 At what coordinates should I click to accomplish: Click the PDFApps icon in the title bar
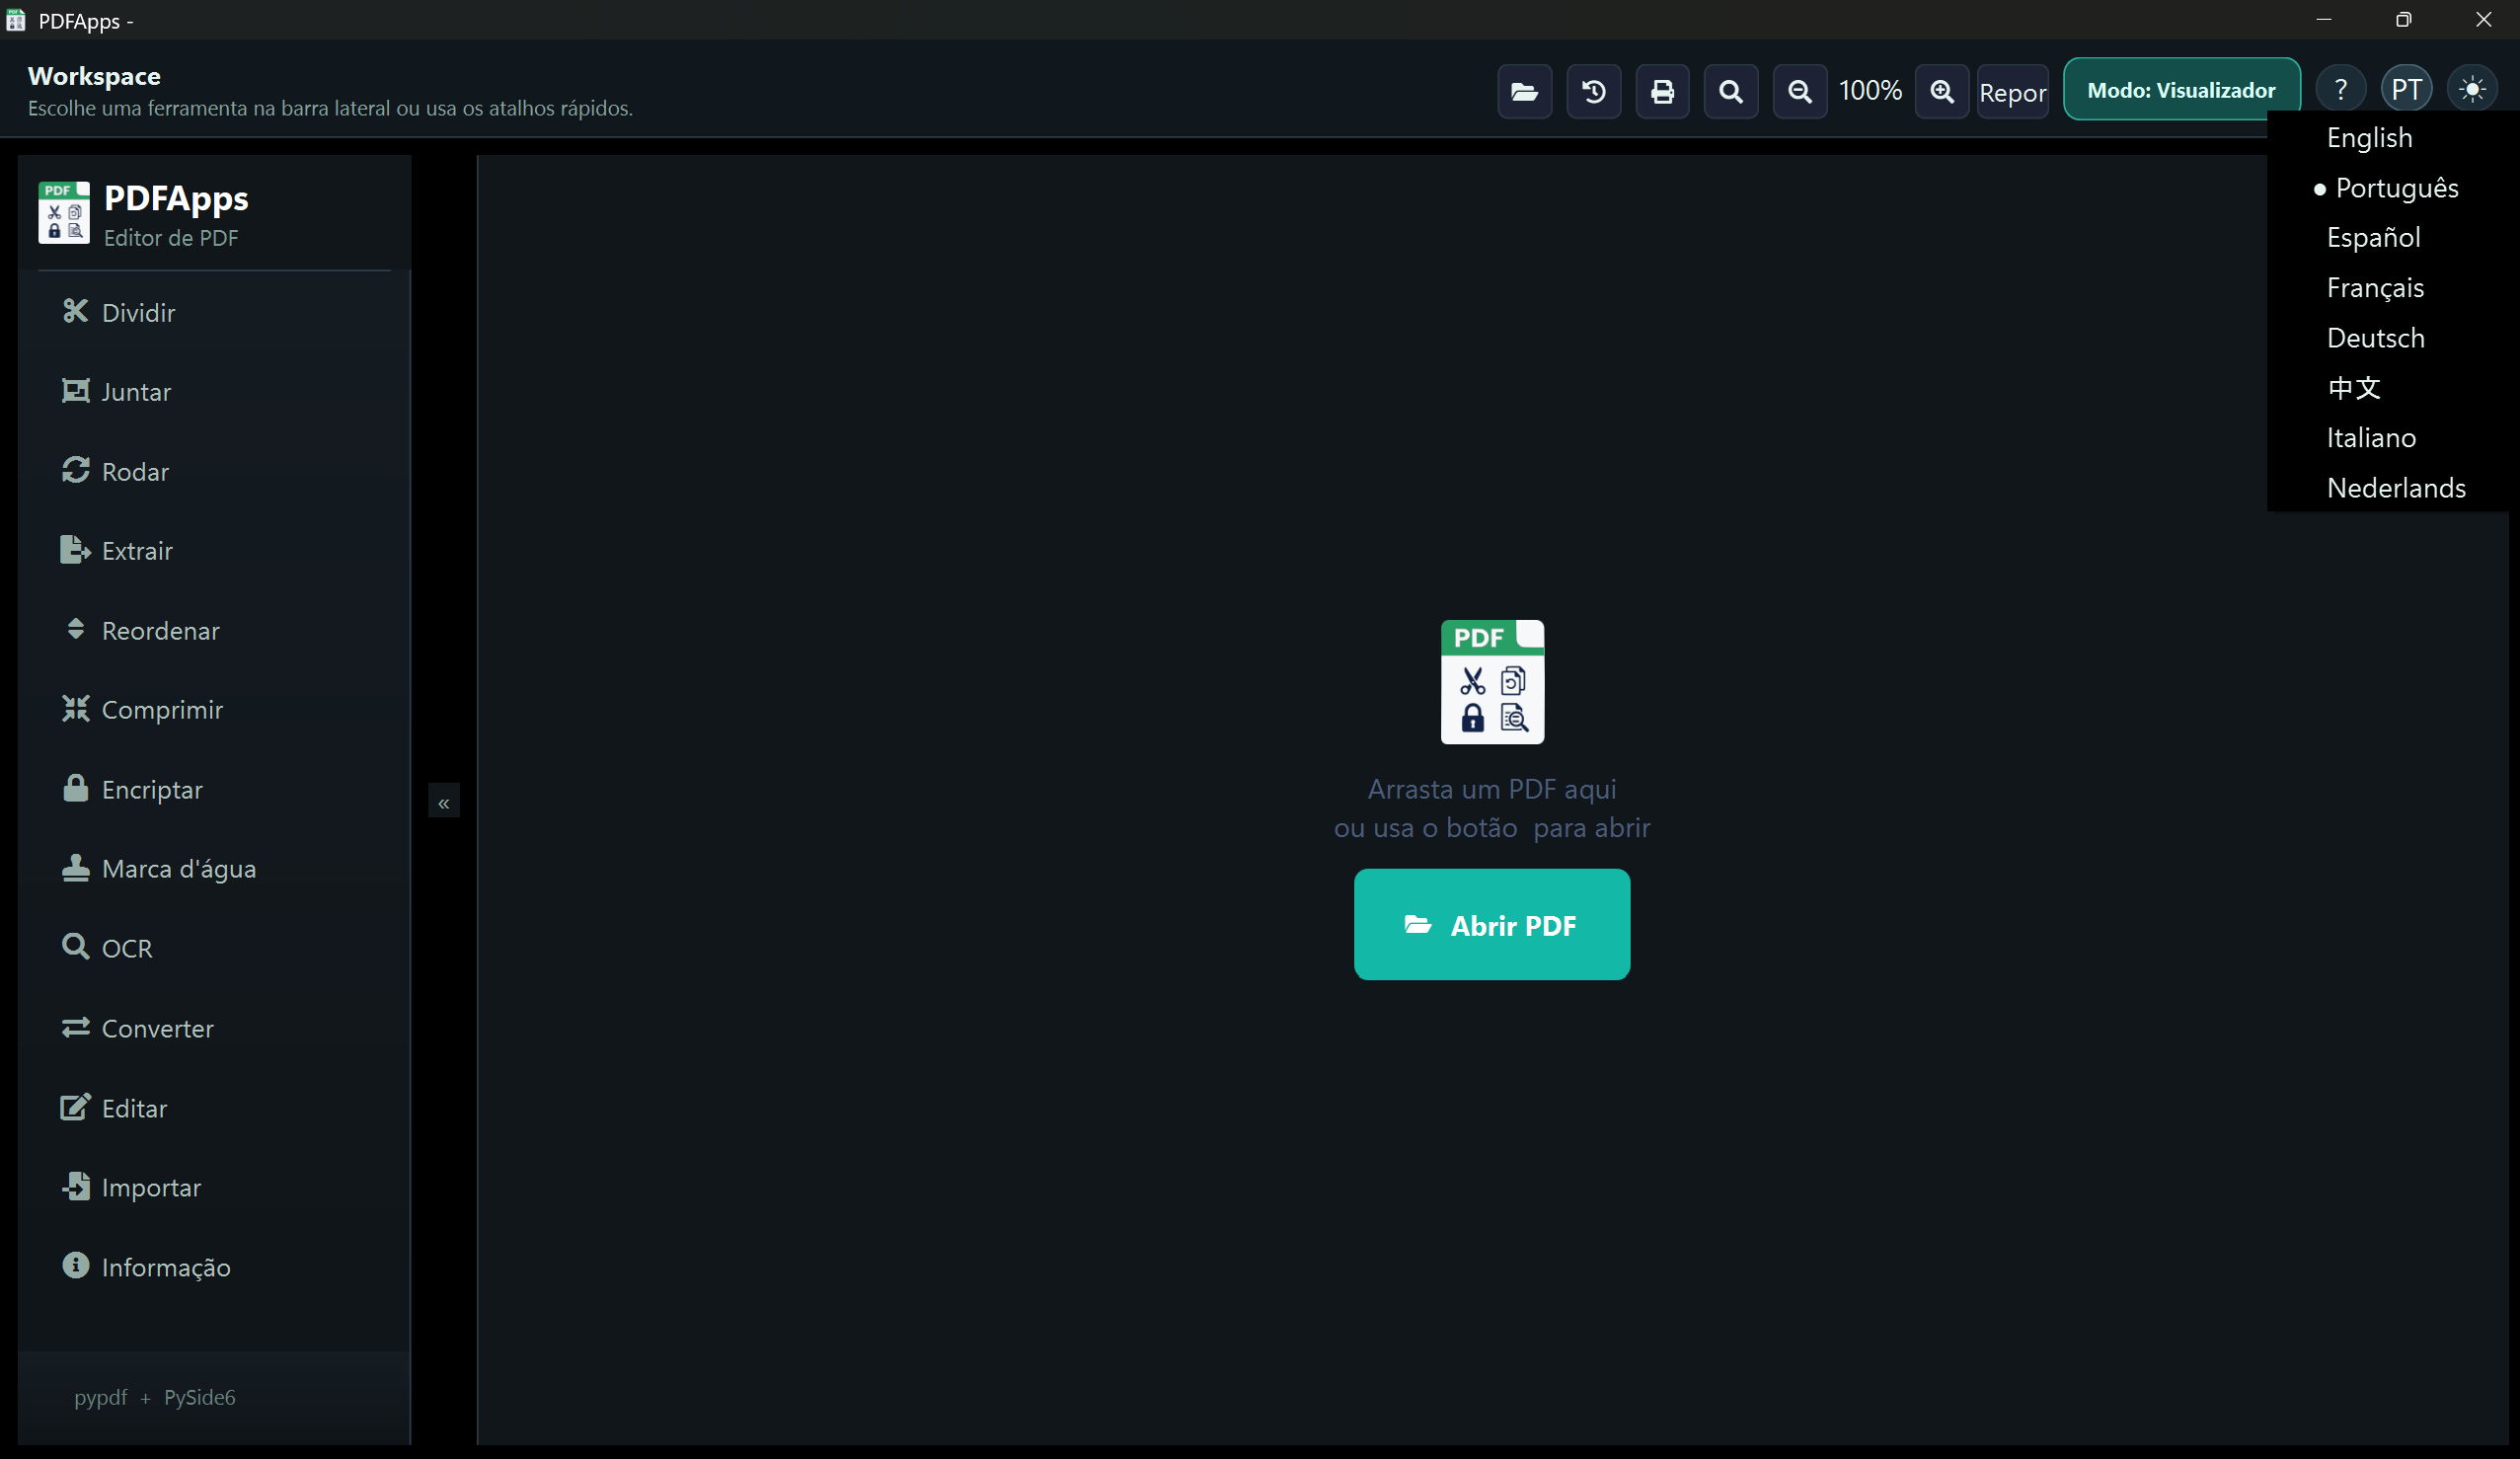click(x=16, y=20)
